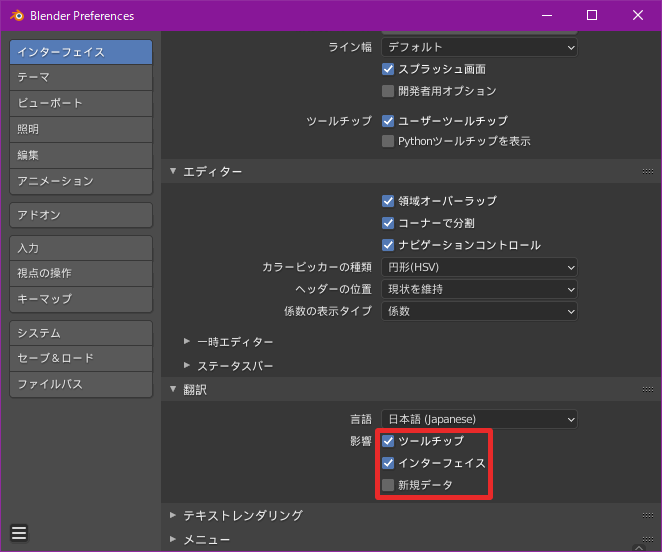Open the 言語 language dropdown
The height and width of the screenshot is (552, 662).
[479, 419]
